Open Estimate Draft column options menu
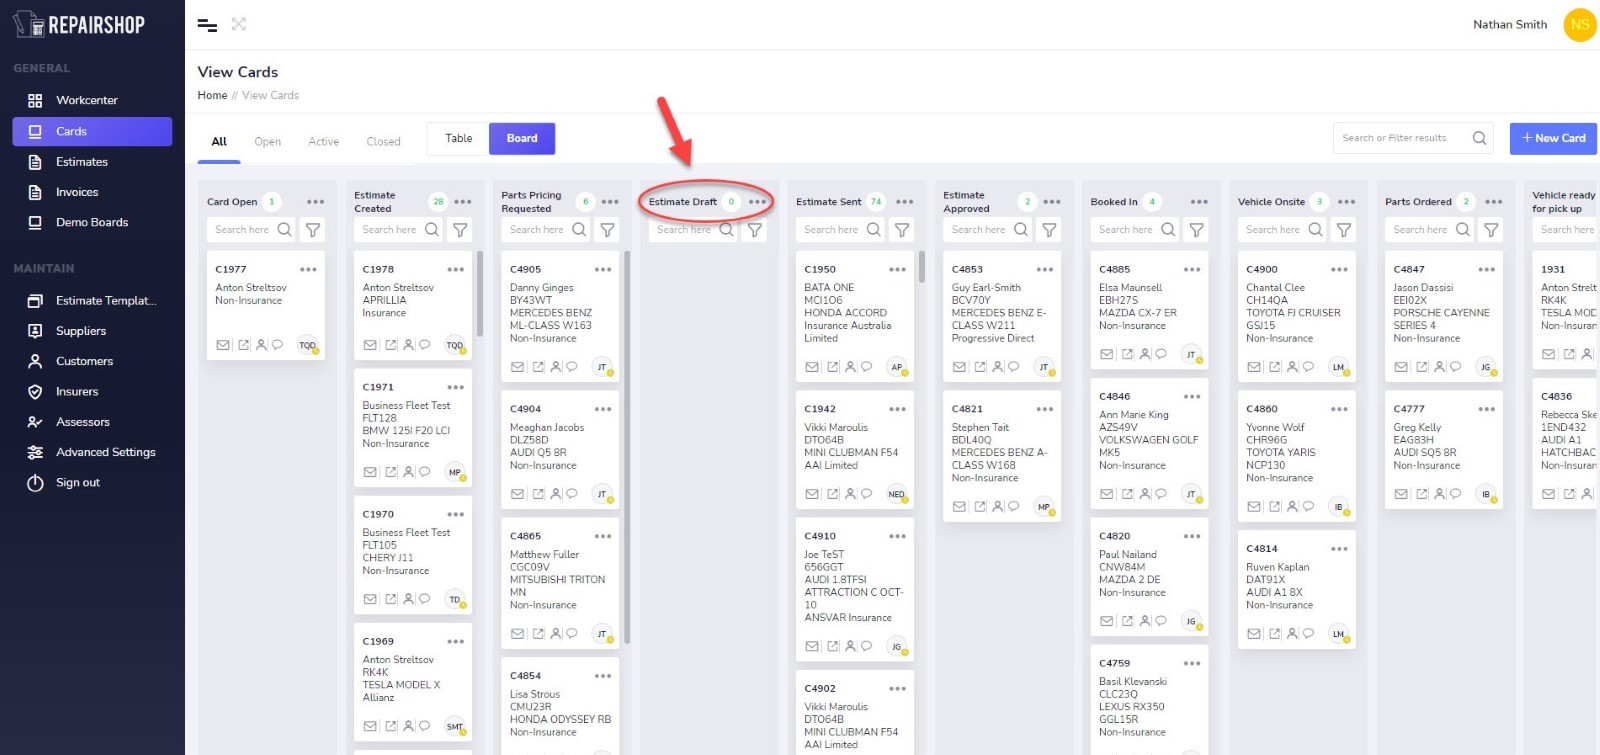Image resolution: width=1600 pixels, height=755 pixels. (x=757, y=202)
